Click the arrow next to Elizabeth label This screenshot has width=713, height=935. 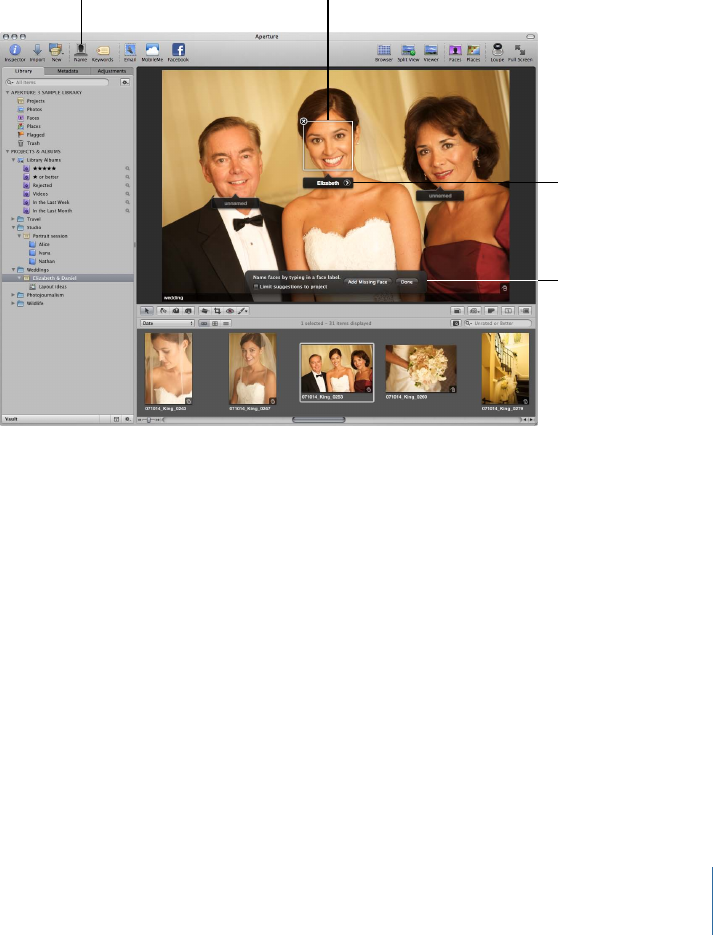(347, 183)
